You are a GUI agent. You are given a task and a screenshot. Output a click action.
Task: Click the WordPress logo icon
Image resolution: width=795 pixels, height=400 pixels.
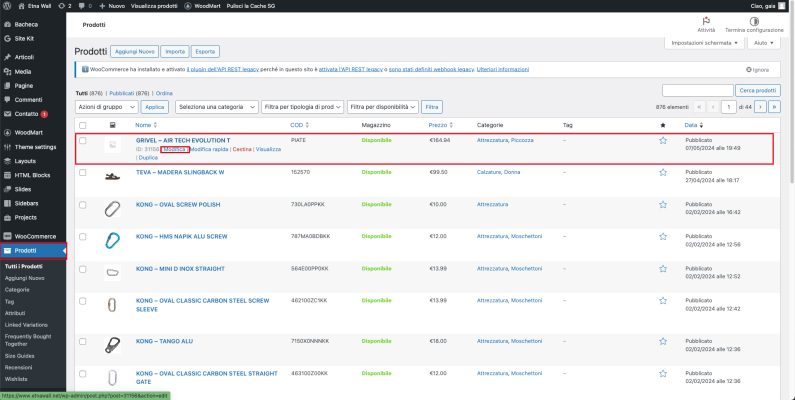(x=7, y=6)
